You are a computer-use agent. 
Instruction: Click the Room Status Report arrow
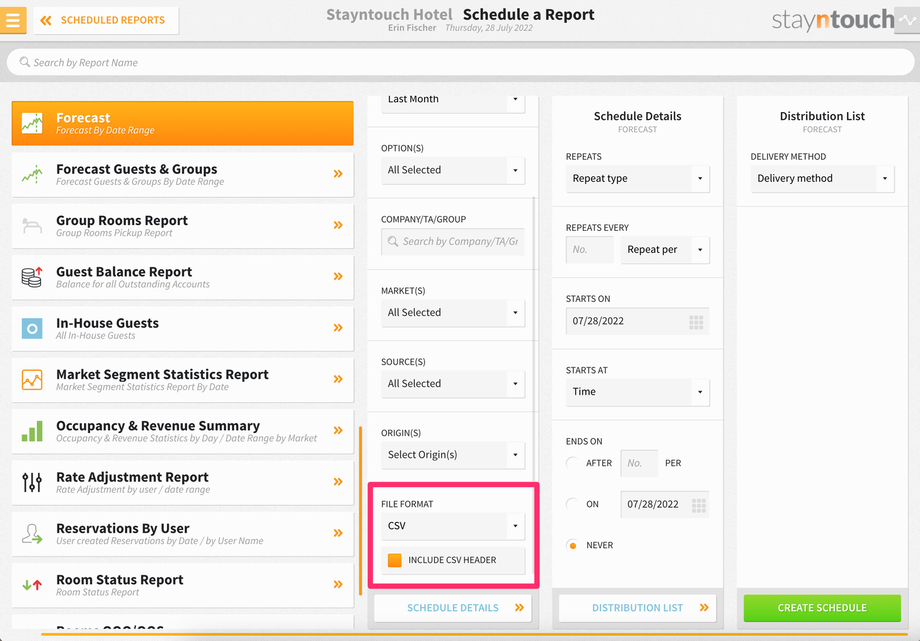(x=338, y=584)
